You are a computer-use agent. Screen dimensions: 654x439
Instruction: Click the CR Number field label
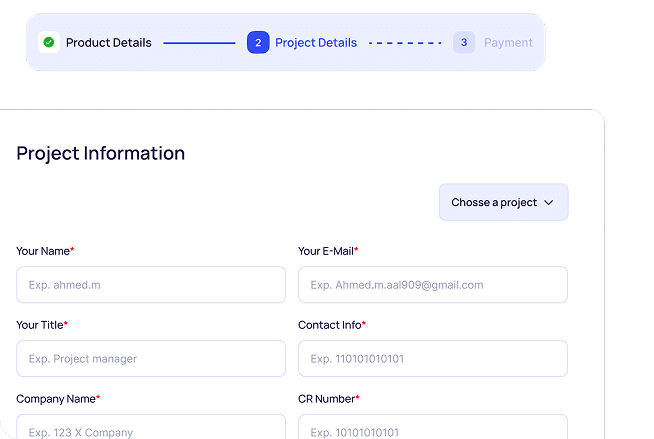tap(327, 399)
